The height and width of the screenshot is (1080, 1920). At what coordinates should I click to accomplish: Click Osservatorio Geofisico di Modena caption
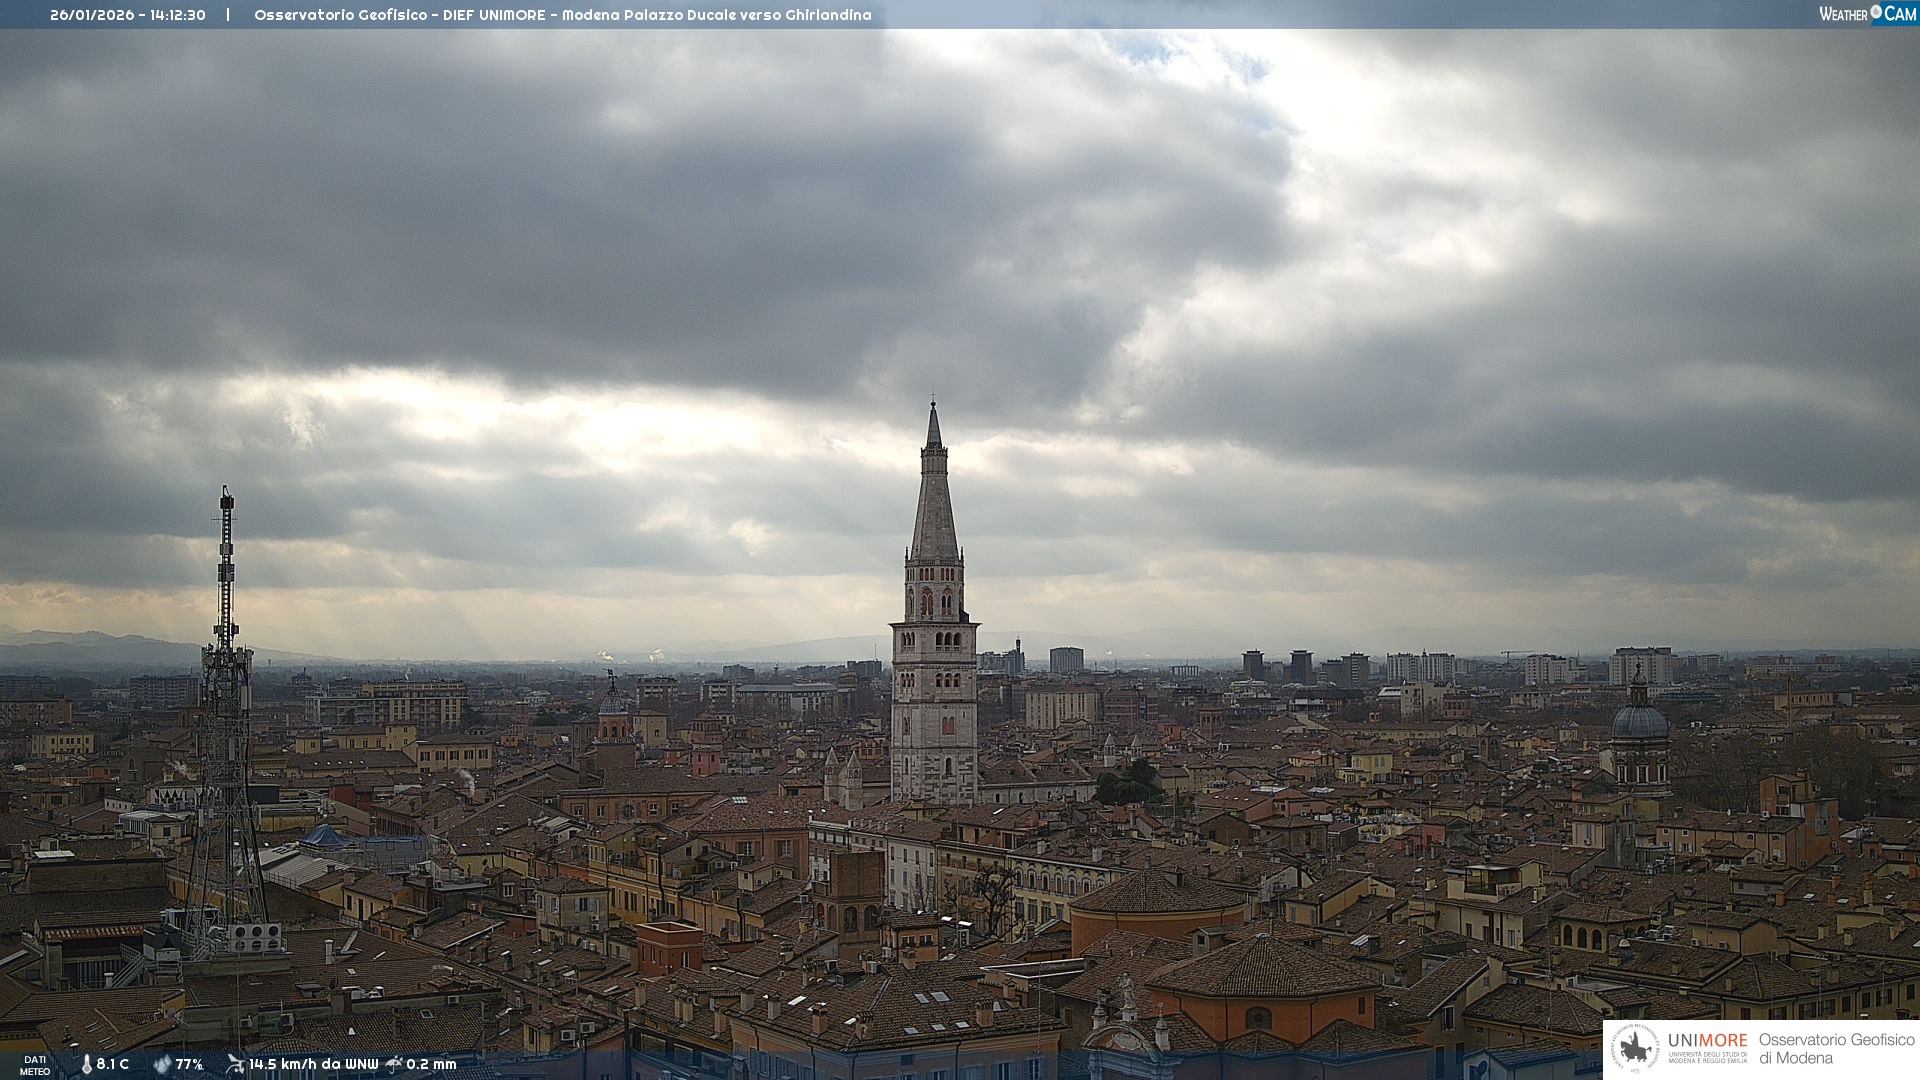point(1836,1048)
